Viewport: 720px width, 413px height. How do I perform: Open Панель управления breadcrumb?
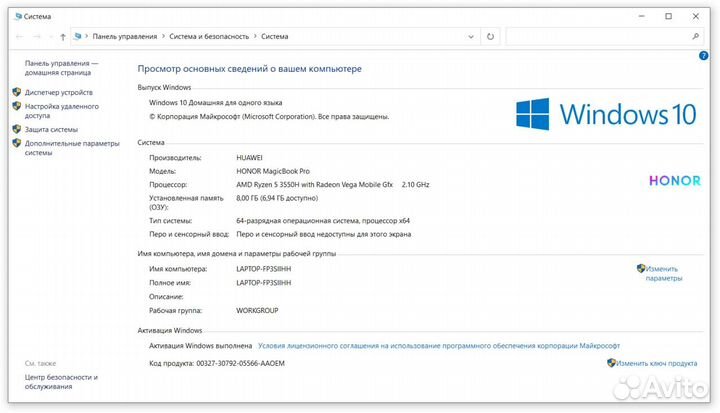[124, 36]
